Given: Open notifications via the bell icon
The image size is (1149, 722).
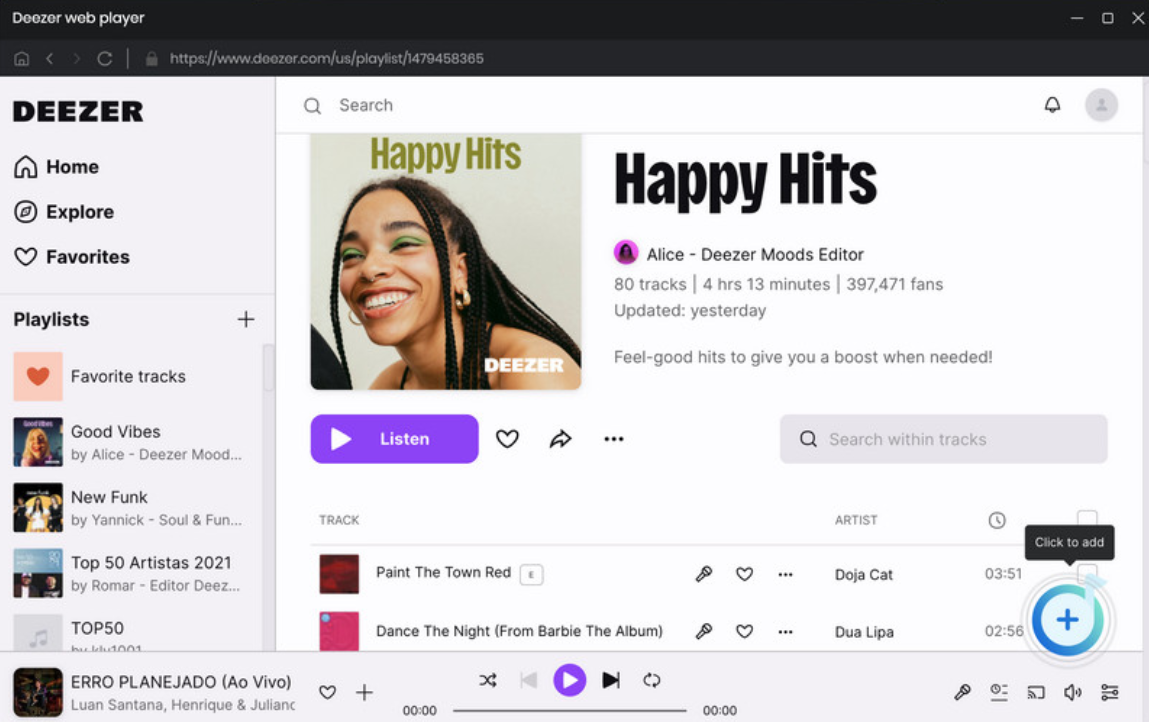Looking at the screenshot, I should pos(1052,105).
